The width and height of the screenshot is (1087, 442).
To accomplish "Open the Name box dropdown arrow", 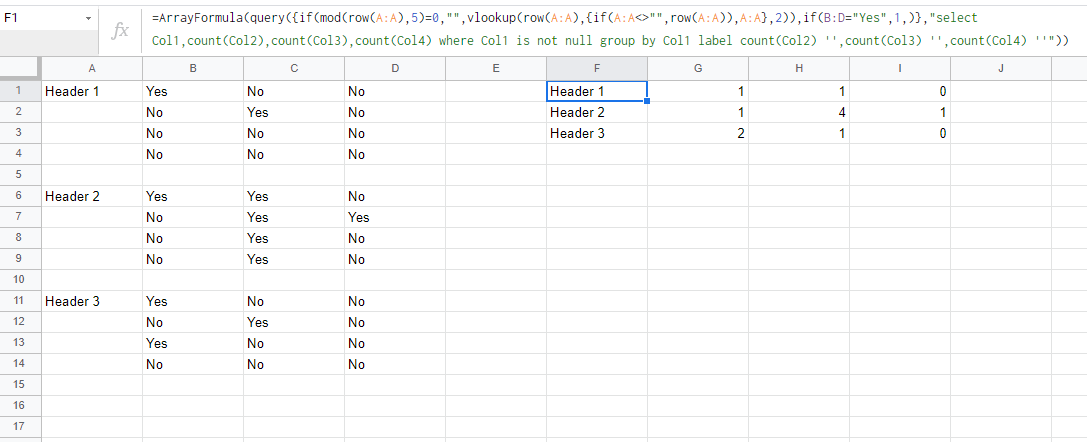I will 88,19.
